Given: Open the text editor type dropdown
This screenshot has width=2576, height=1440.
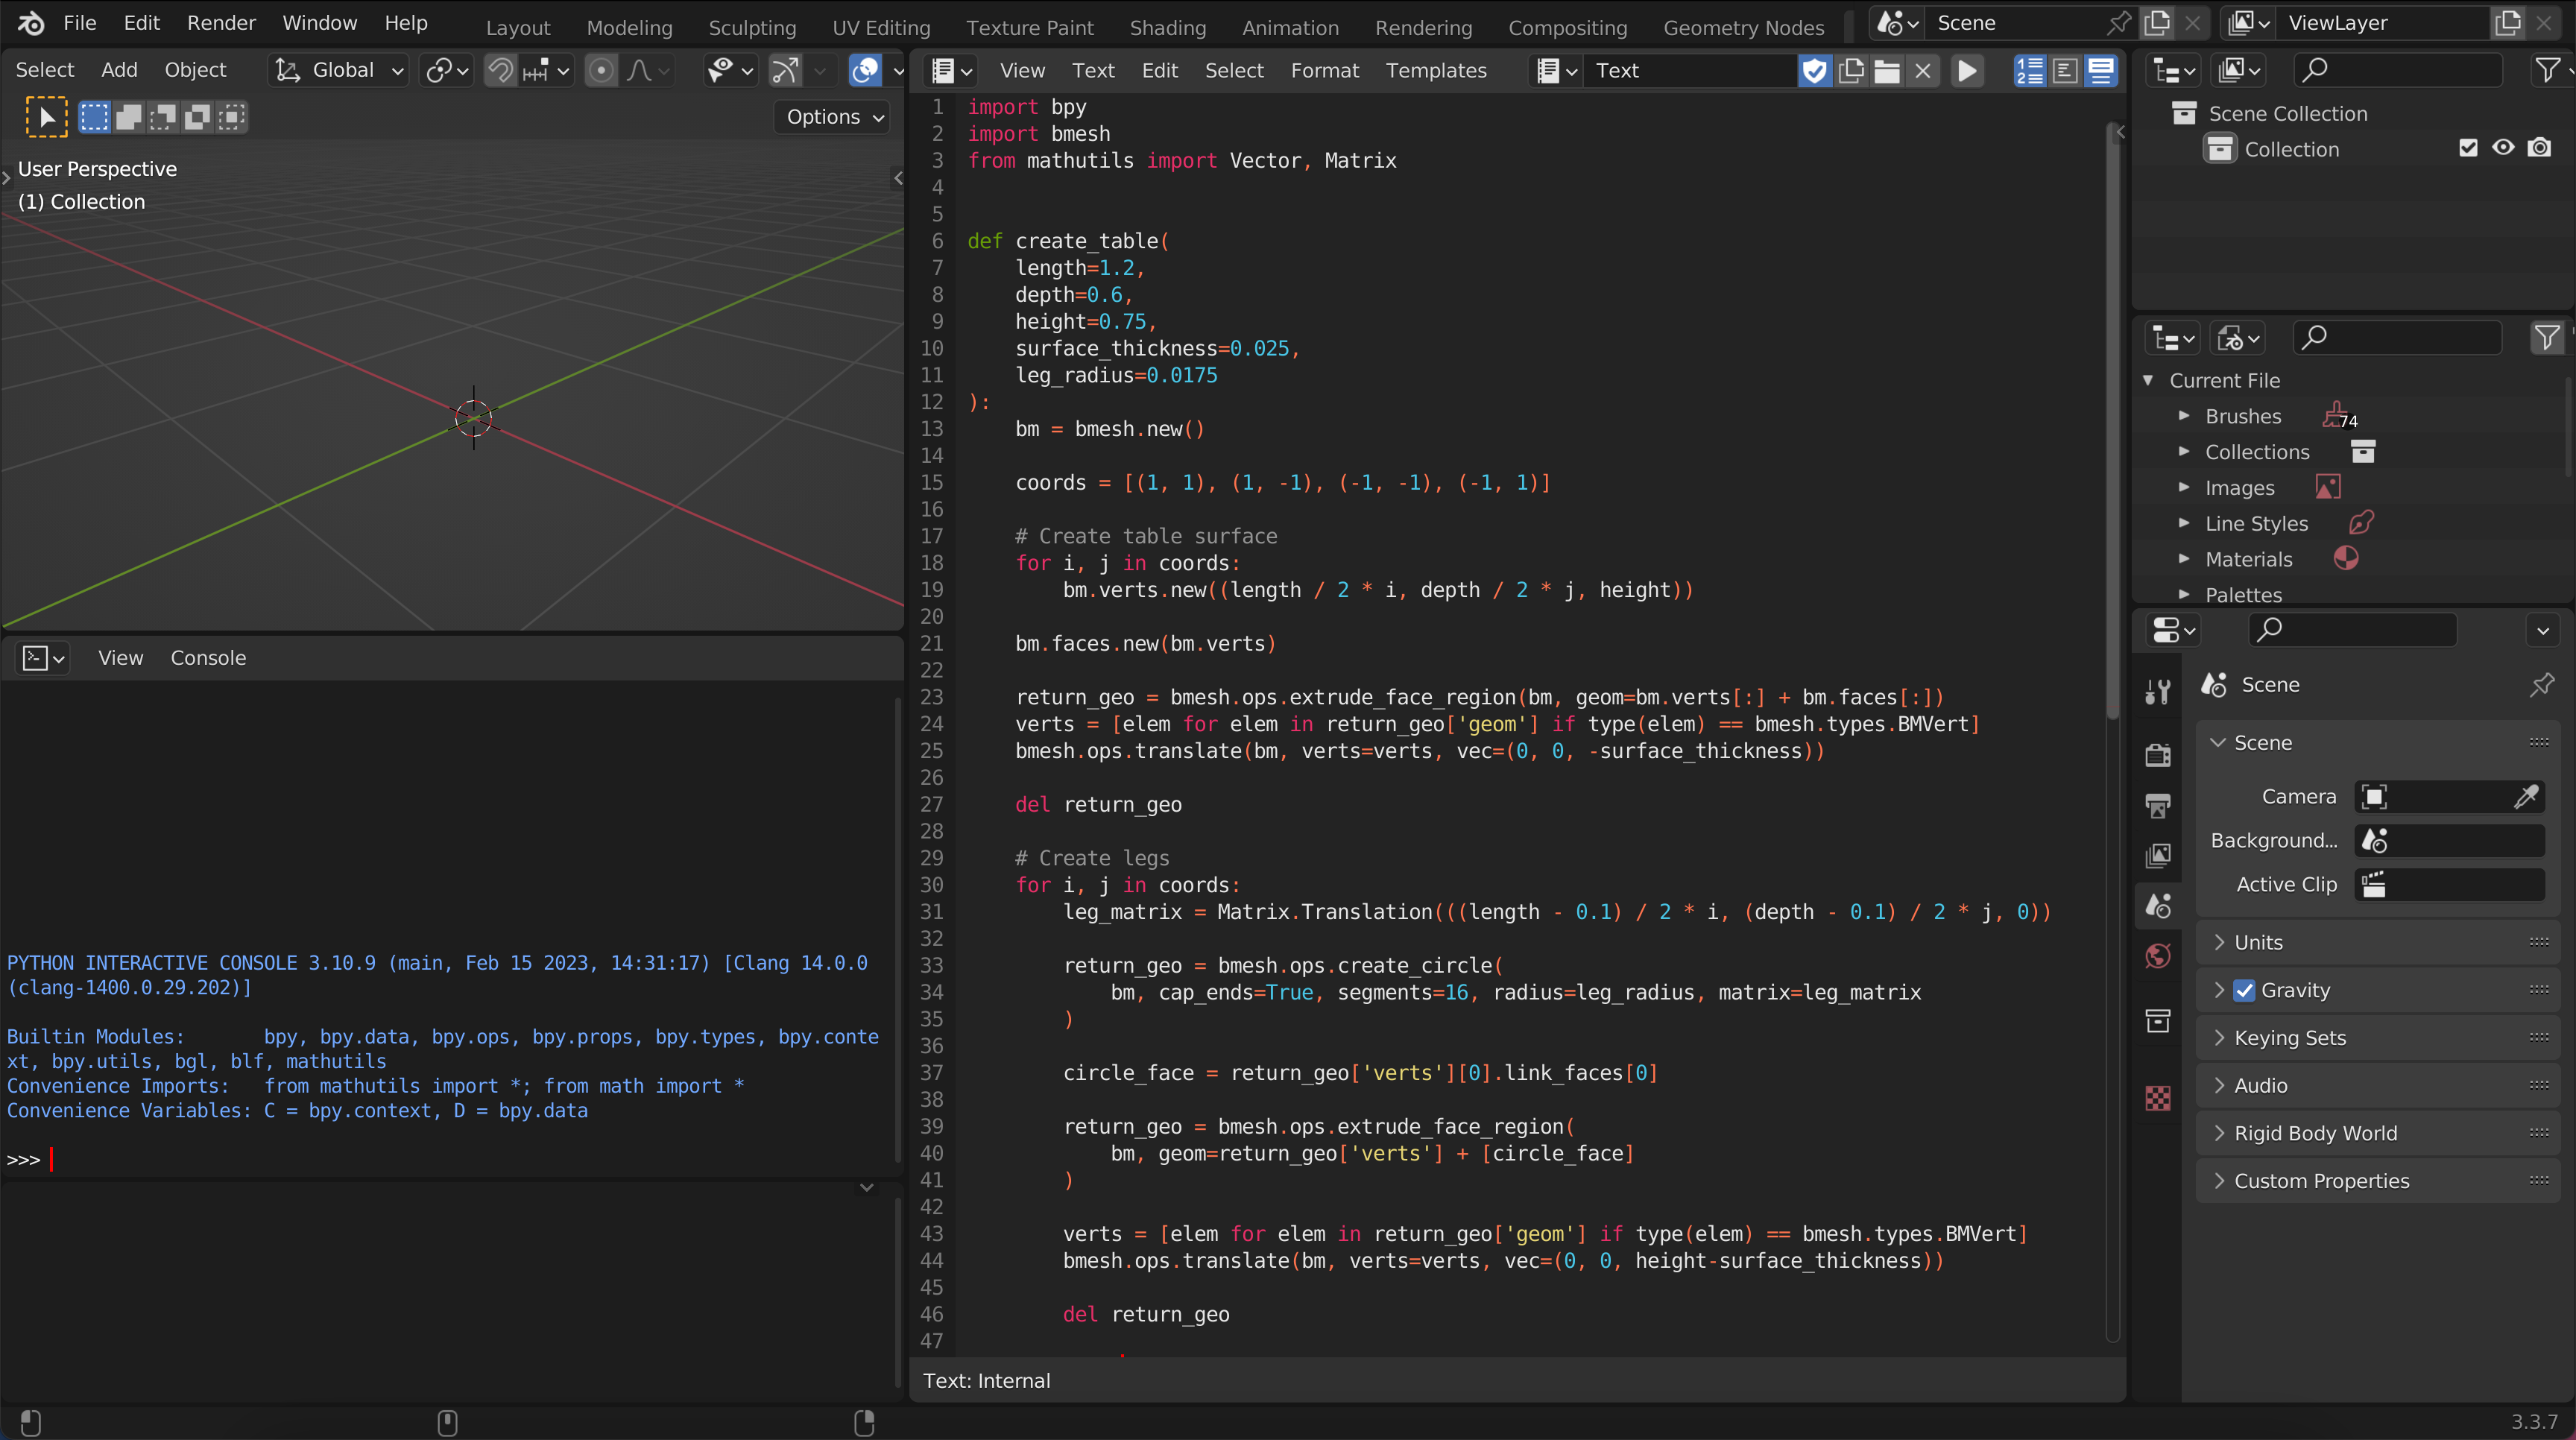Looking at the screenshot, I should pos(951,71).
